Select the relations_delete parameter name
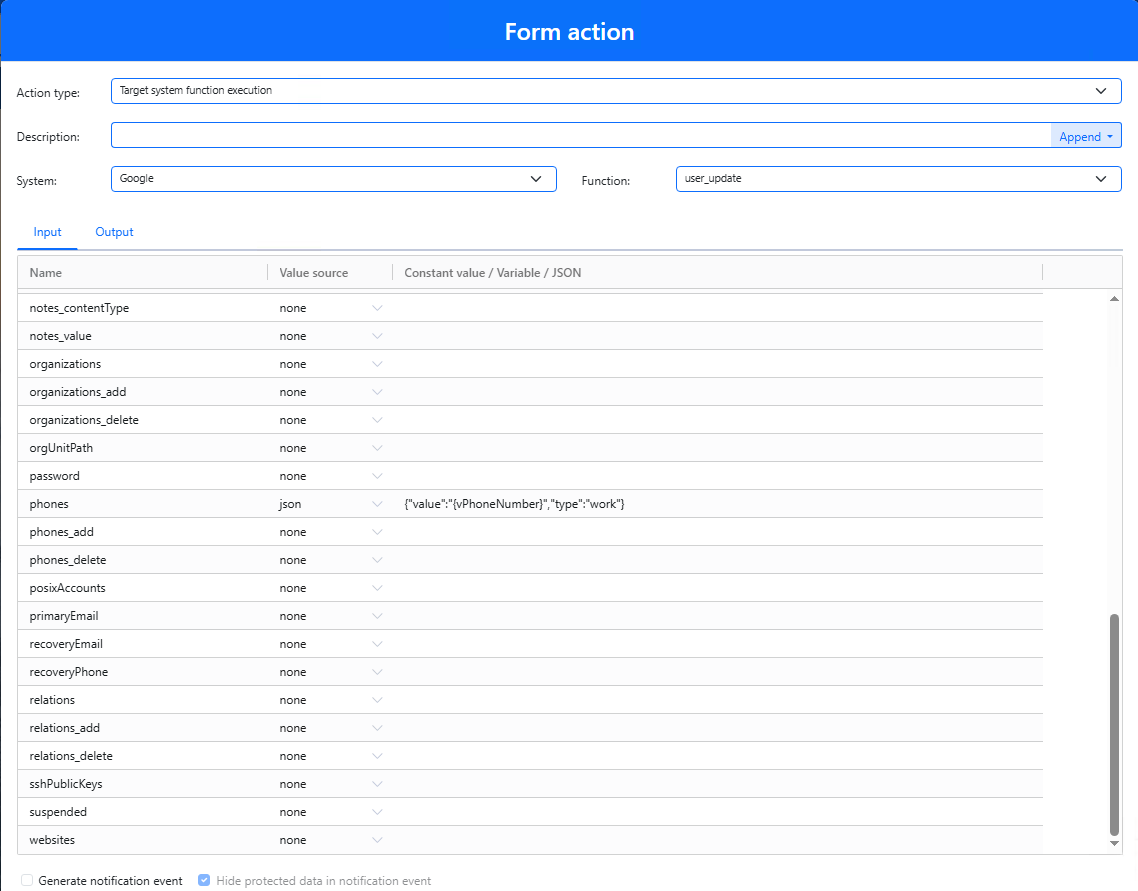This screenshot has height=891, width=1138. pyautogui.click(x=71, y=756)
